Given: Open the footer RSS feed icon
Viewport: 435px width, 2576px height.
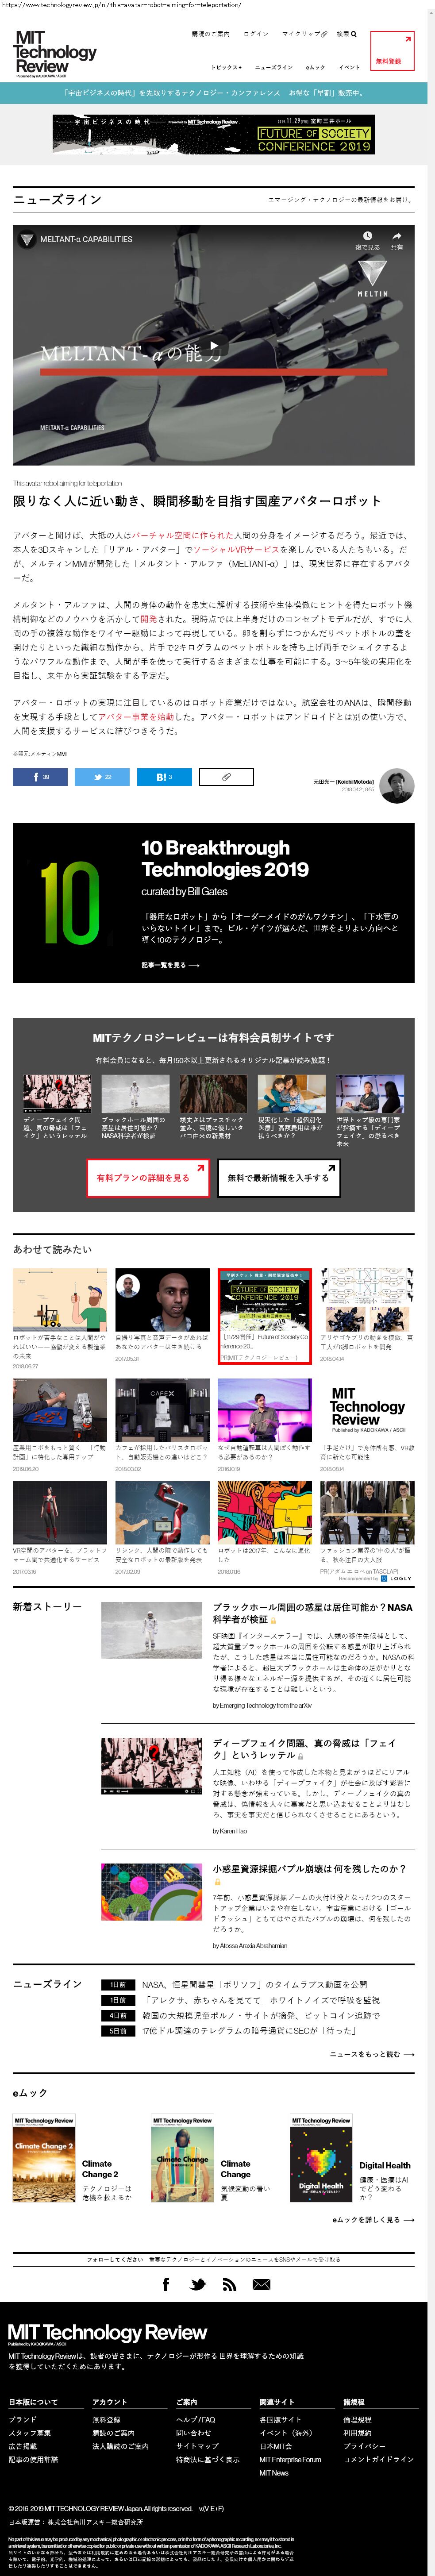Looking at the screenshot, I should point(229,2284).
